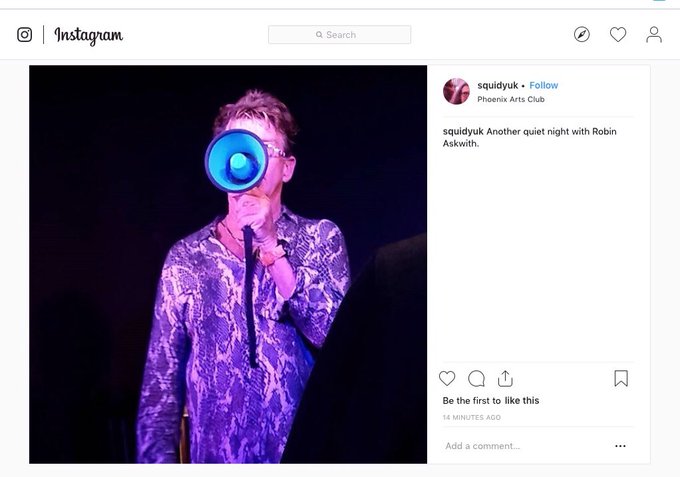680x477 pixels.
Task: Open the profile person icon
Action: (654, 35)
